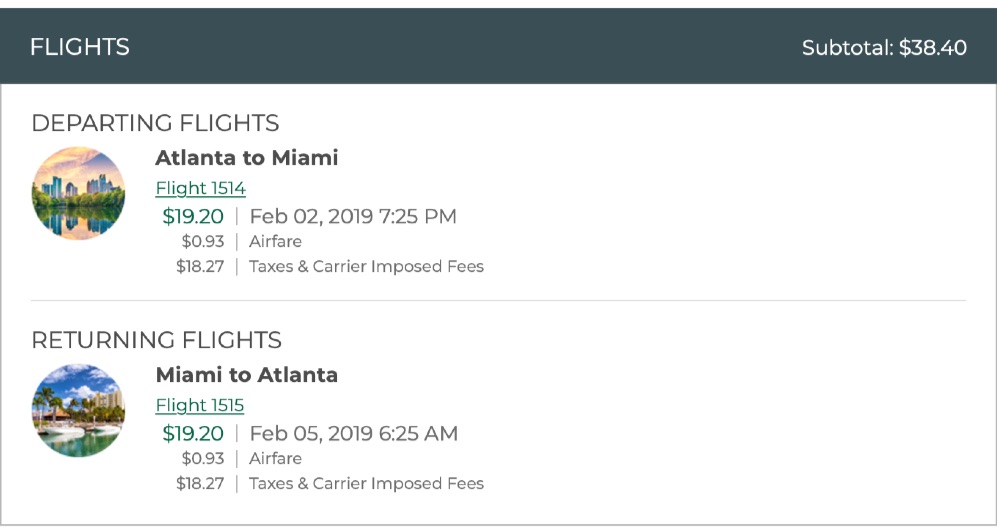Viewport: 999px width, 530px height.
Task: Click the Miami marina circular thumbnail
Action: (x=78, y=410)
